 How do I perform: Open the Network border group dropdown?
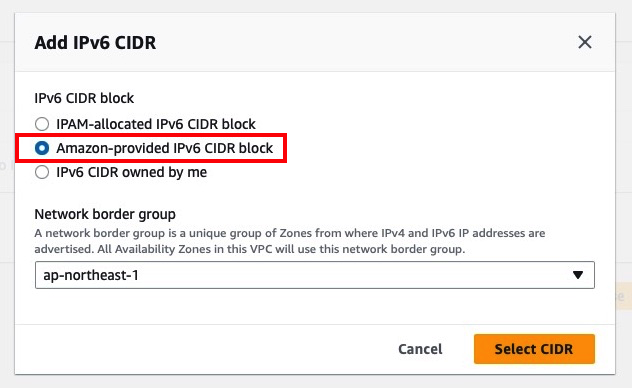(x=314, y=275)
